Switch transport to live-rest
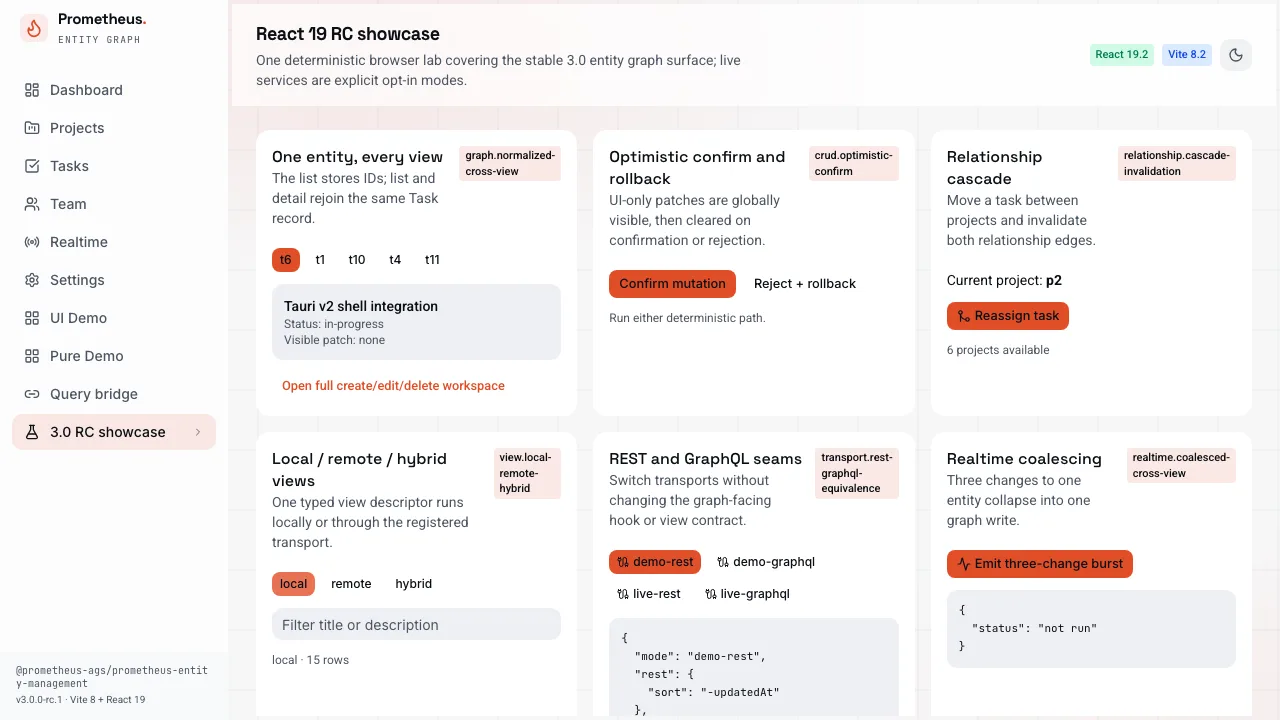 649,594
